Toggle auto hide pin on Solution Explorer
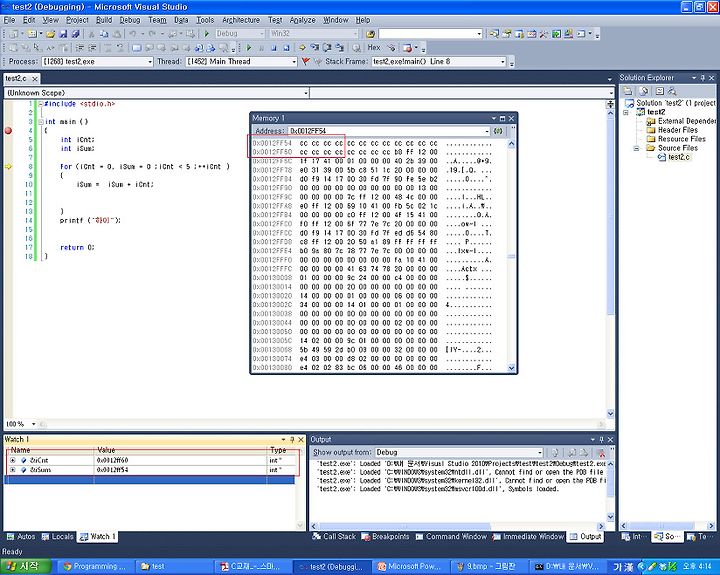The height and width of the screenshot is (575, 720). (x=703, y=78)
